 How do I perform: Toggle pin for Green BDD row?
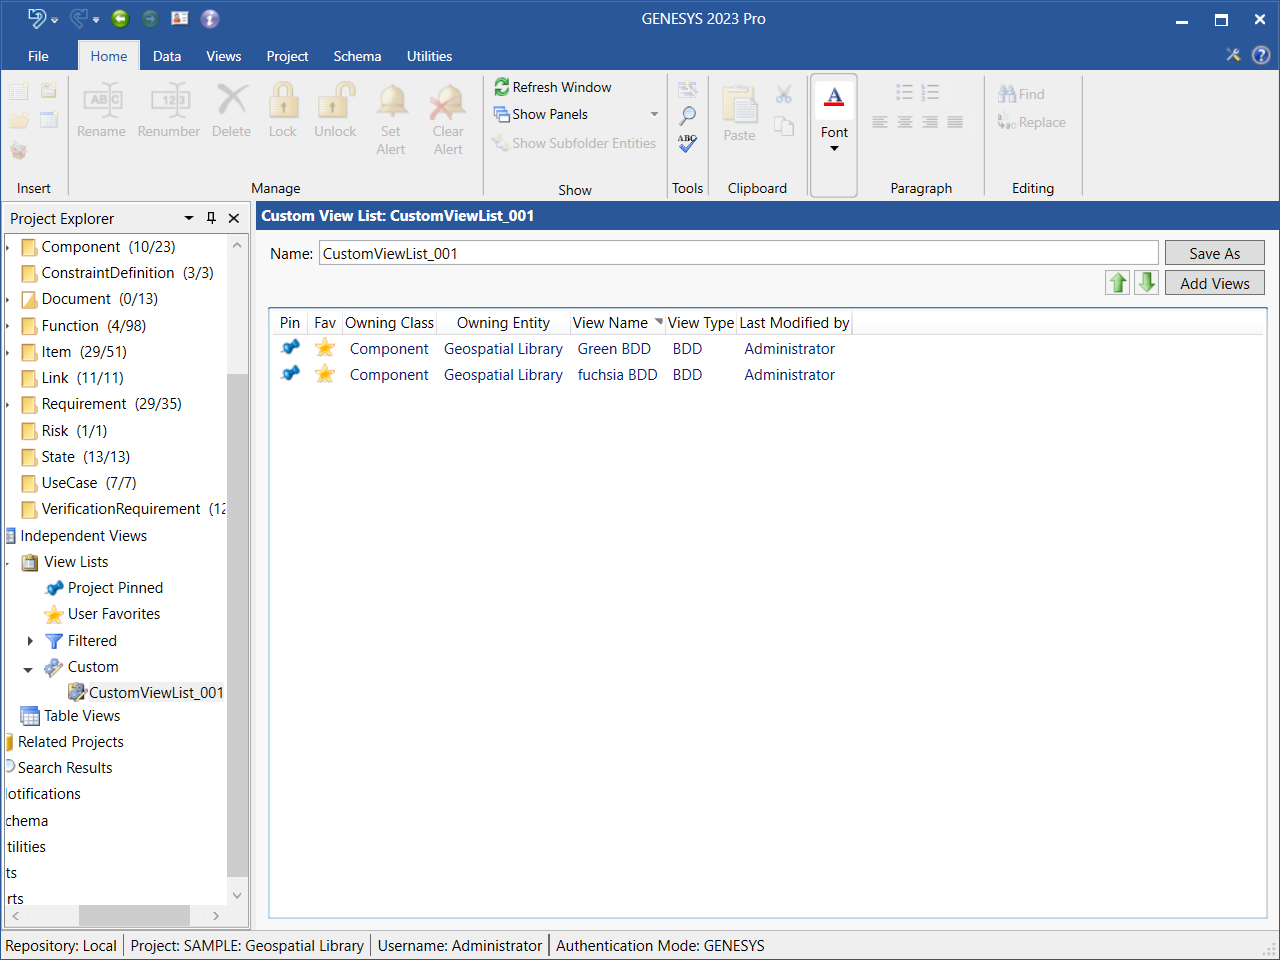290,348
